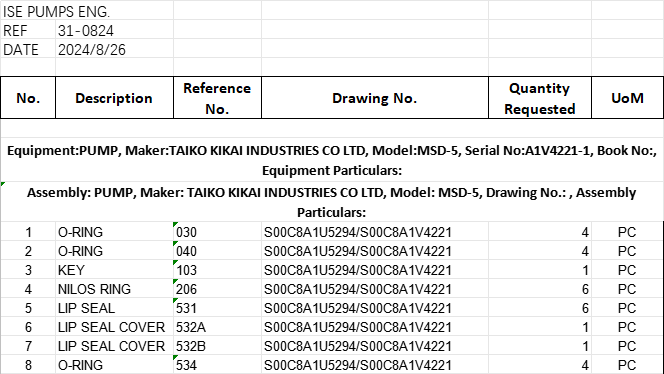Image resolution: width=664 pixels, height=374 pixels.
Task: Click the reference value '31-0824'
Action: (x=86, y=31)
